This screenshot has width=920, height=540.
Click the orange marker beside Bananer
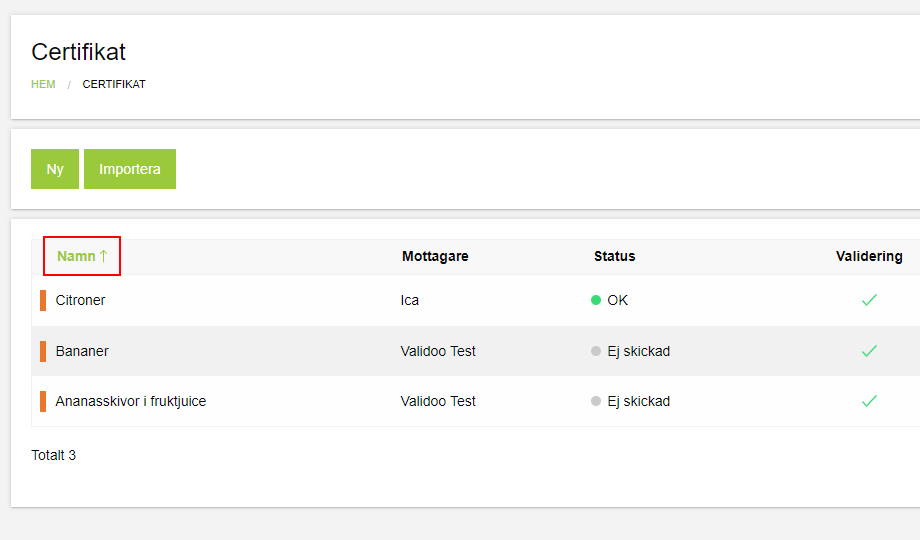point(43,351)
